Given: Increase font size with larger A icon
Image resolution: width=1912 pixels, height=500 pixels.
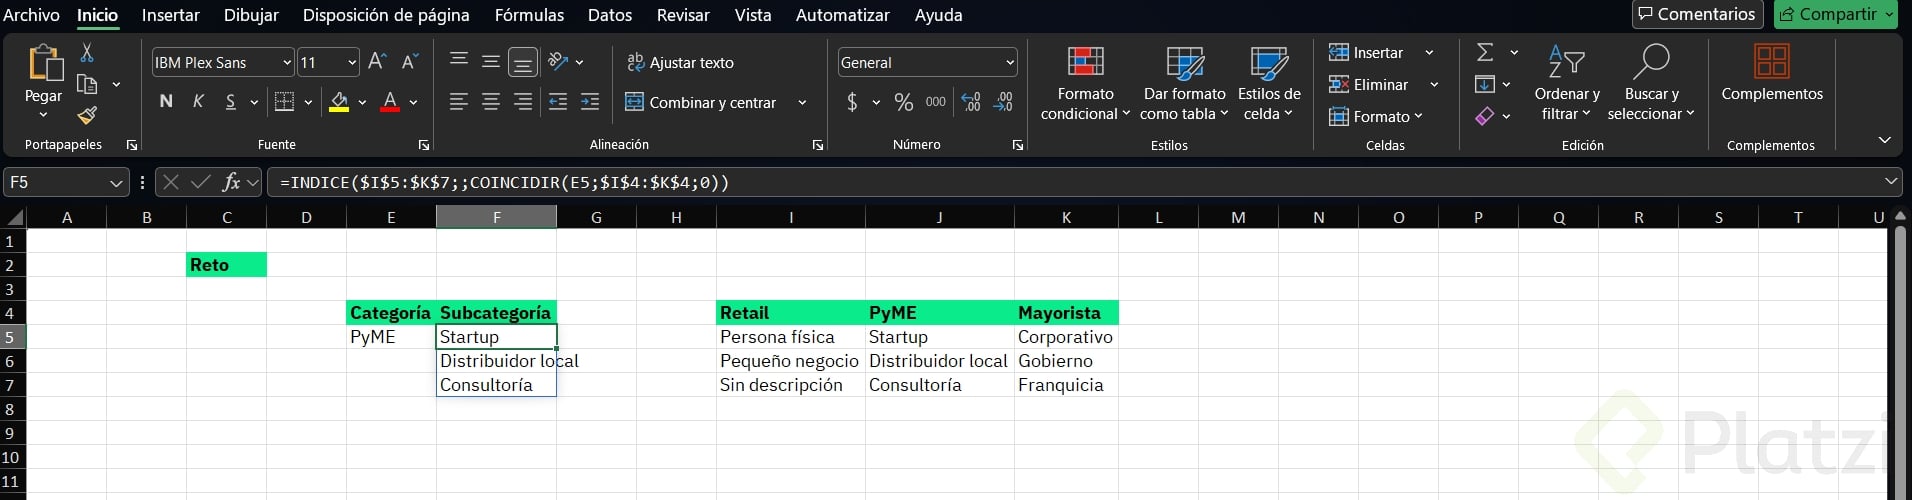Looking at the screenshot, I should [x=377, y=62].
